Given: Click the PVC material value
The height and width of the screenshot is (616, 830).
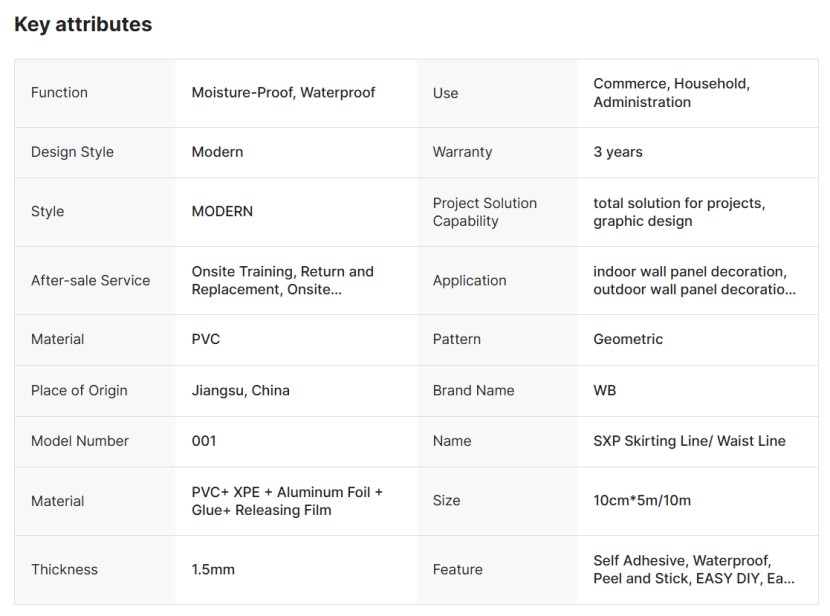Looking at the screenshot, I should (206, 339).
